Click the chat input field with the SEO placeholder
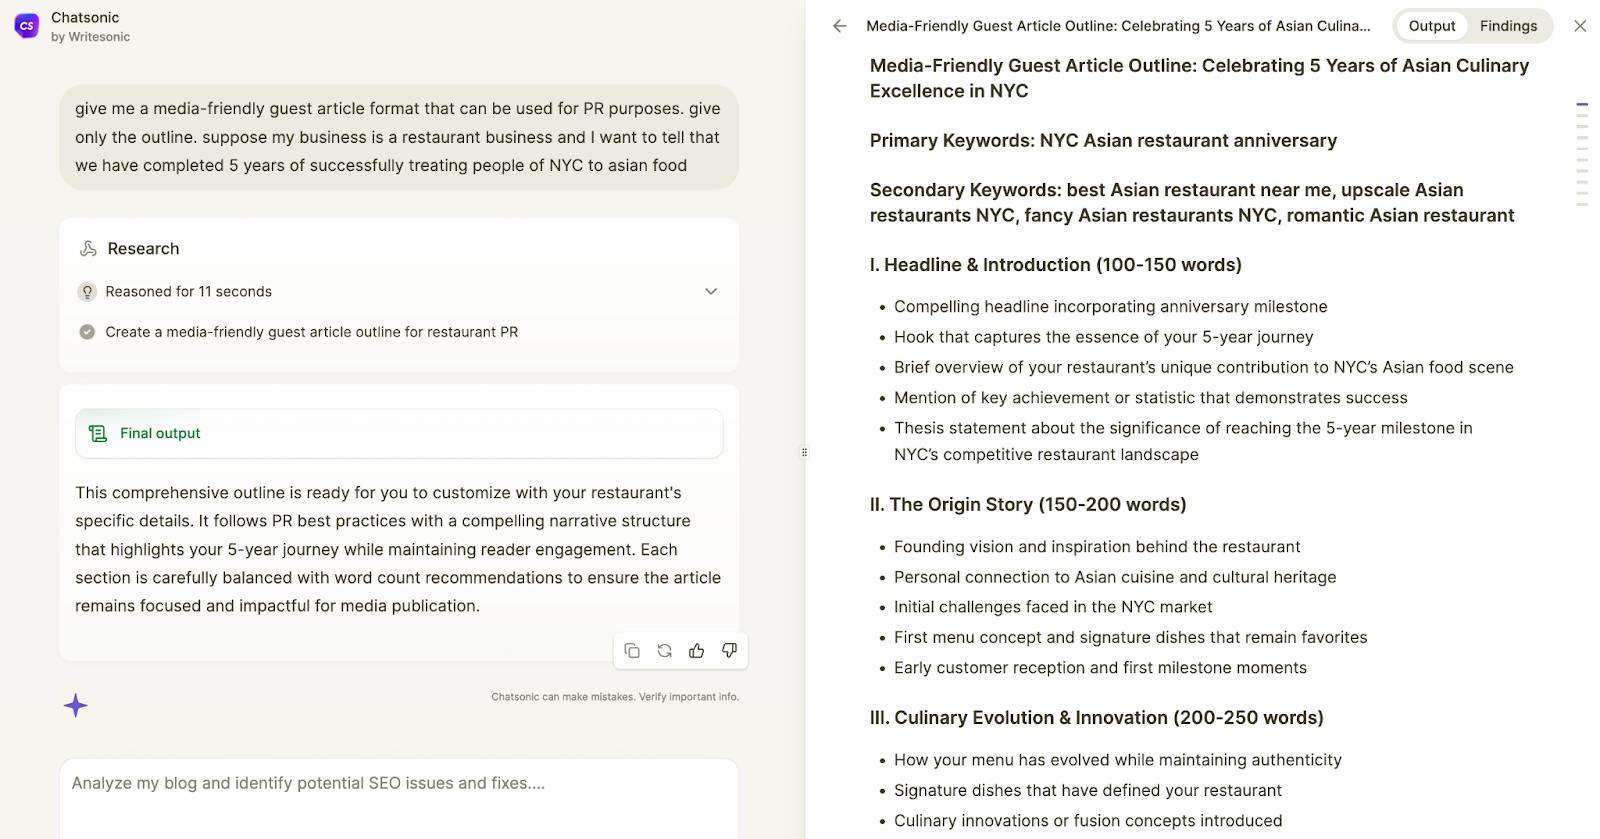This screenshot has width=1600, height=839. [x=399, y=798]
